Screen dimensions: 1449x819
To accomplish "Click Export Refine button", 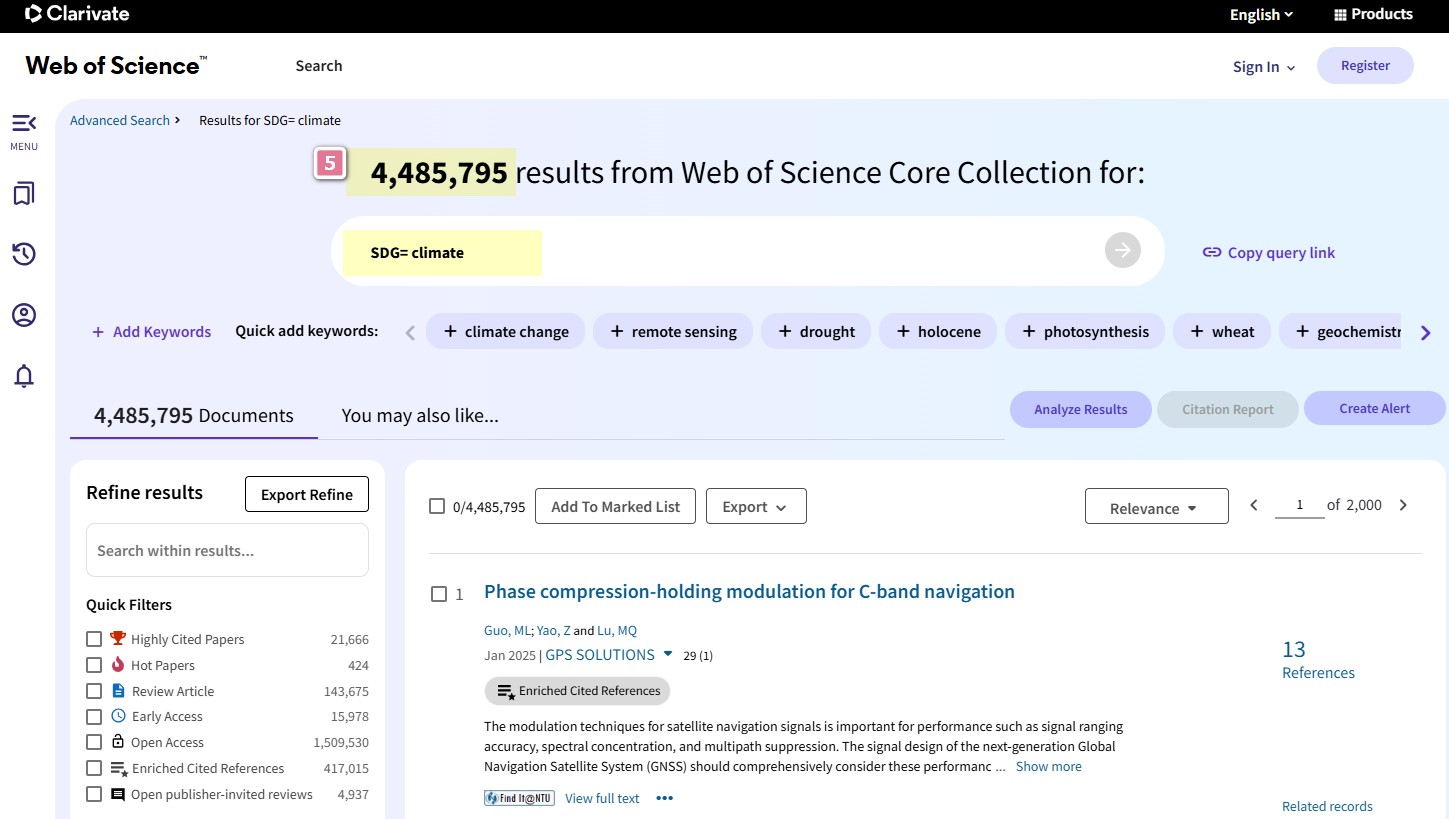I will tap(307, 494).
